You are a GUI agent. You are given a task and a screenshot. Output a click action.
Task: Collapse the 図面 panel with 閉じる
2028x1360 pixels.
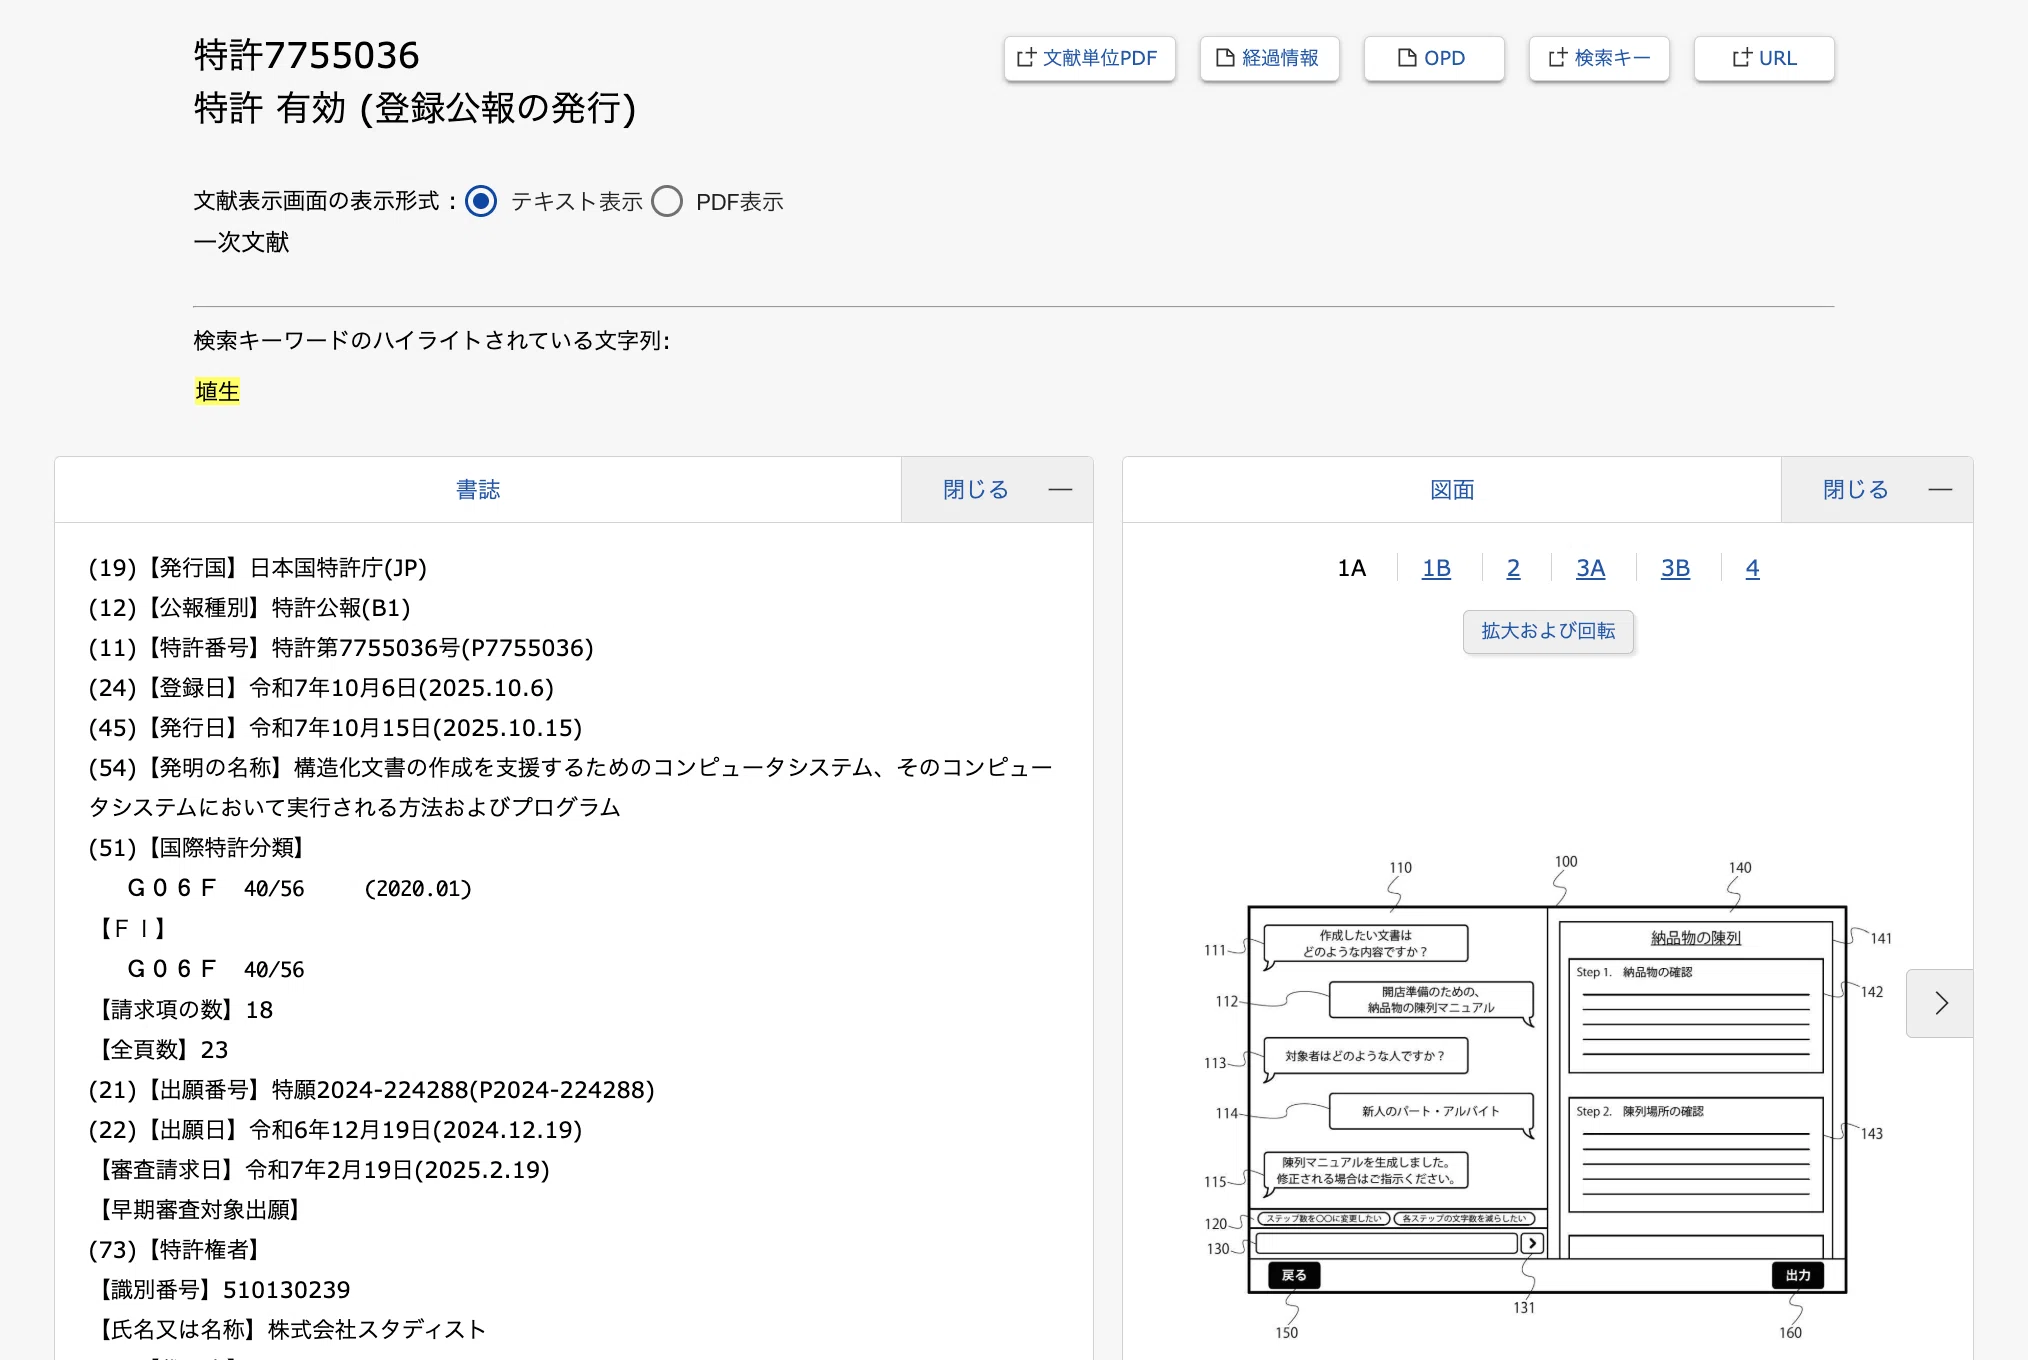[x=1877, y=490]
